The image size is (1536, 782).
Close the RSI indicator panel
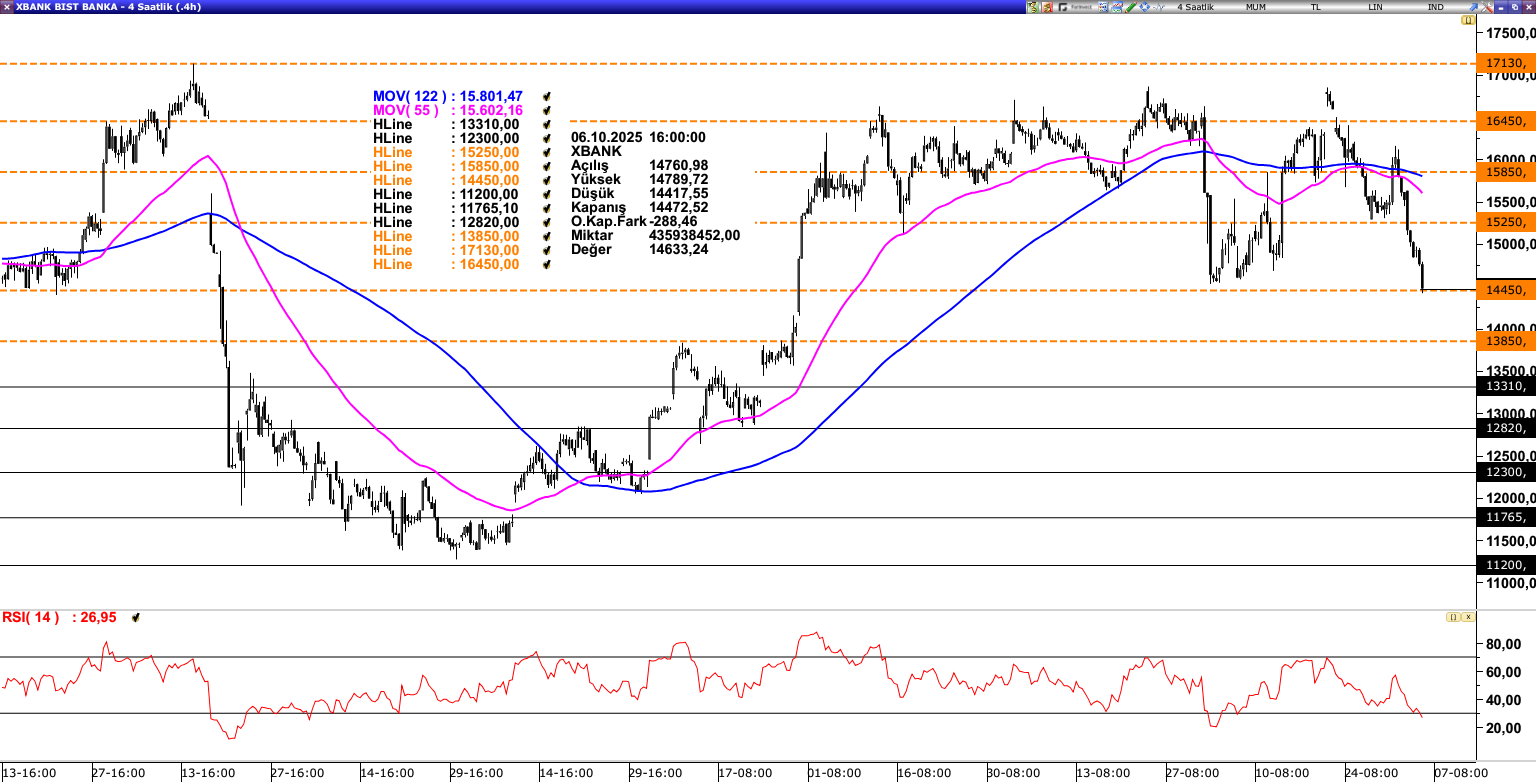point(1467,617)
